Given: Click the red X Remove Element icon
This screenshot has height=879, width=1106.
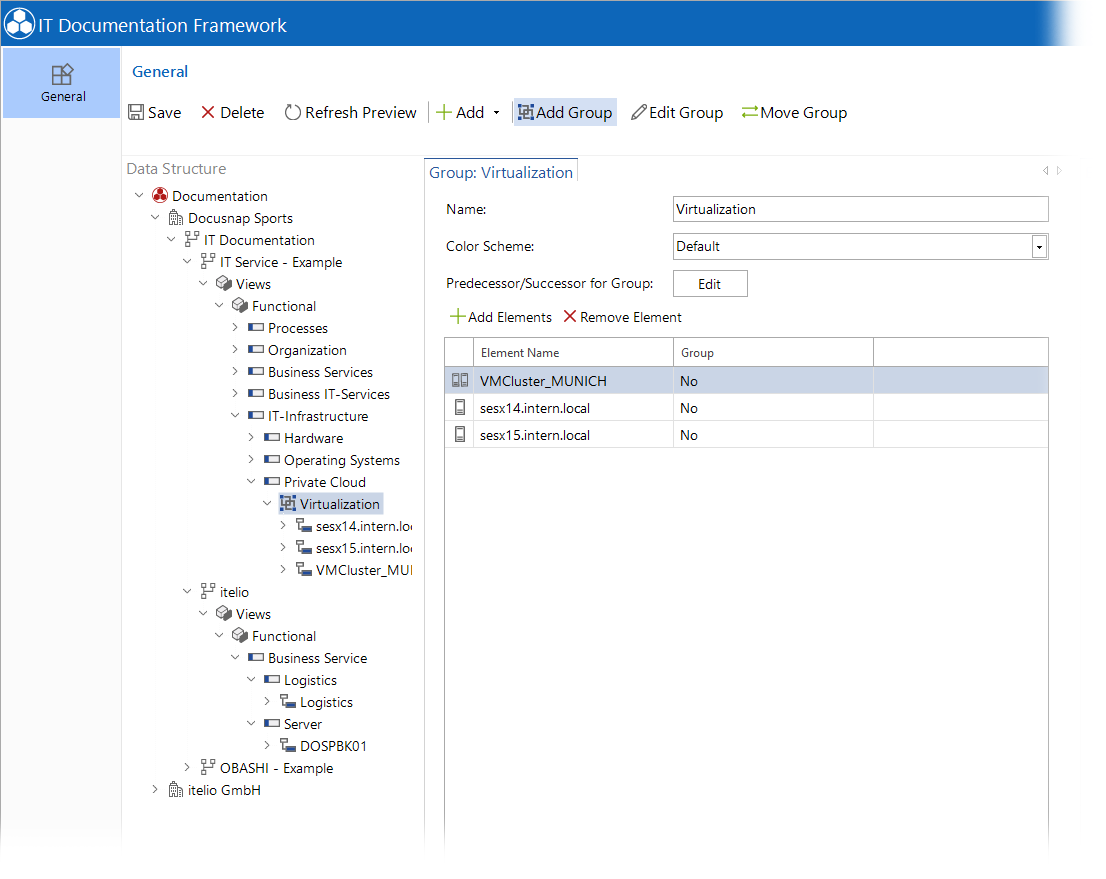Looking at the screenshot, I should tap(570, 317).
